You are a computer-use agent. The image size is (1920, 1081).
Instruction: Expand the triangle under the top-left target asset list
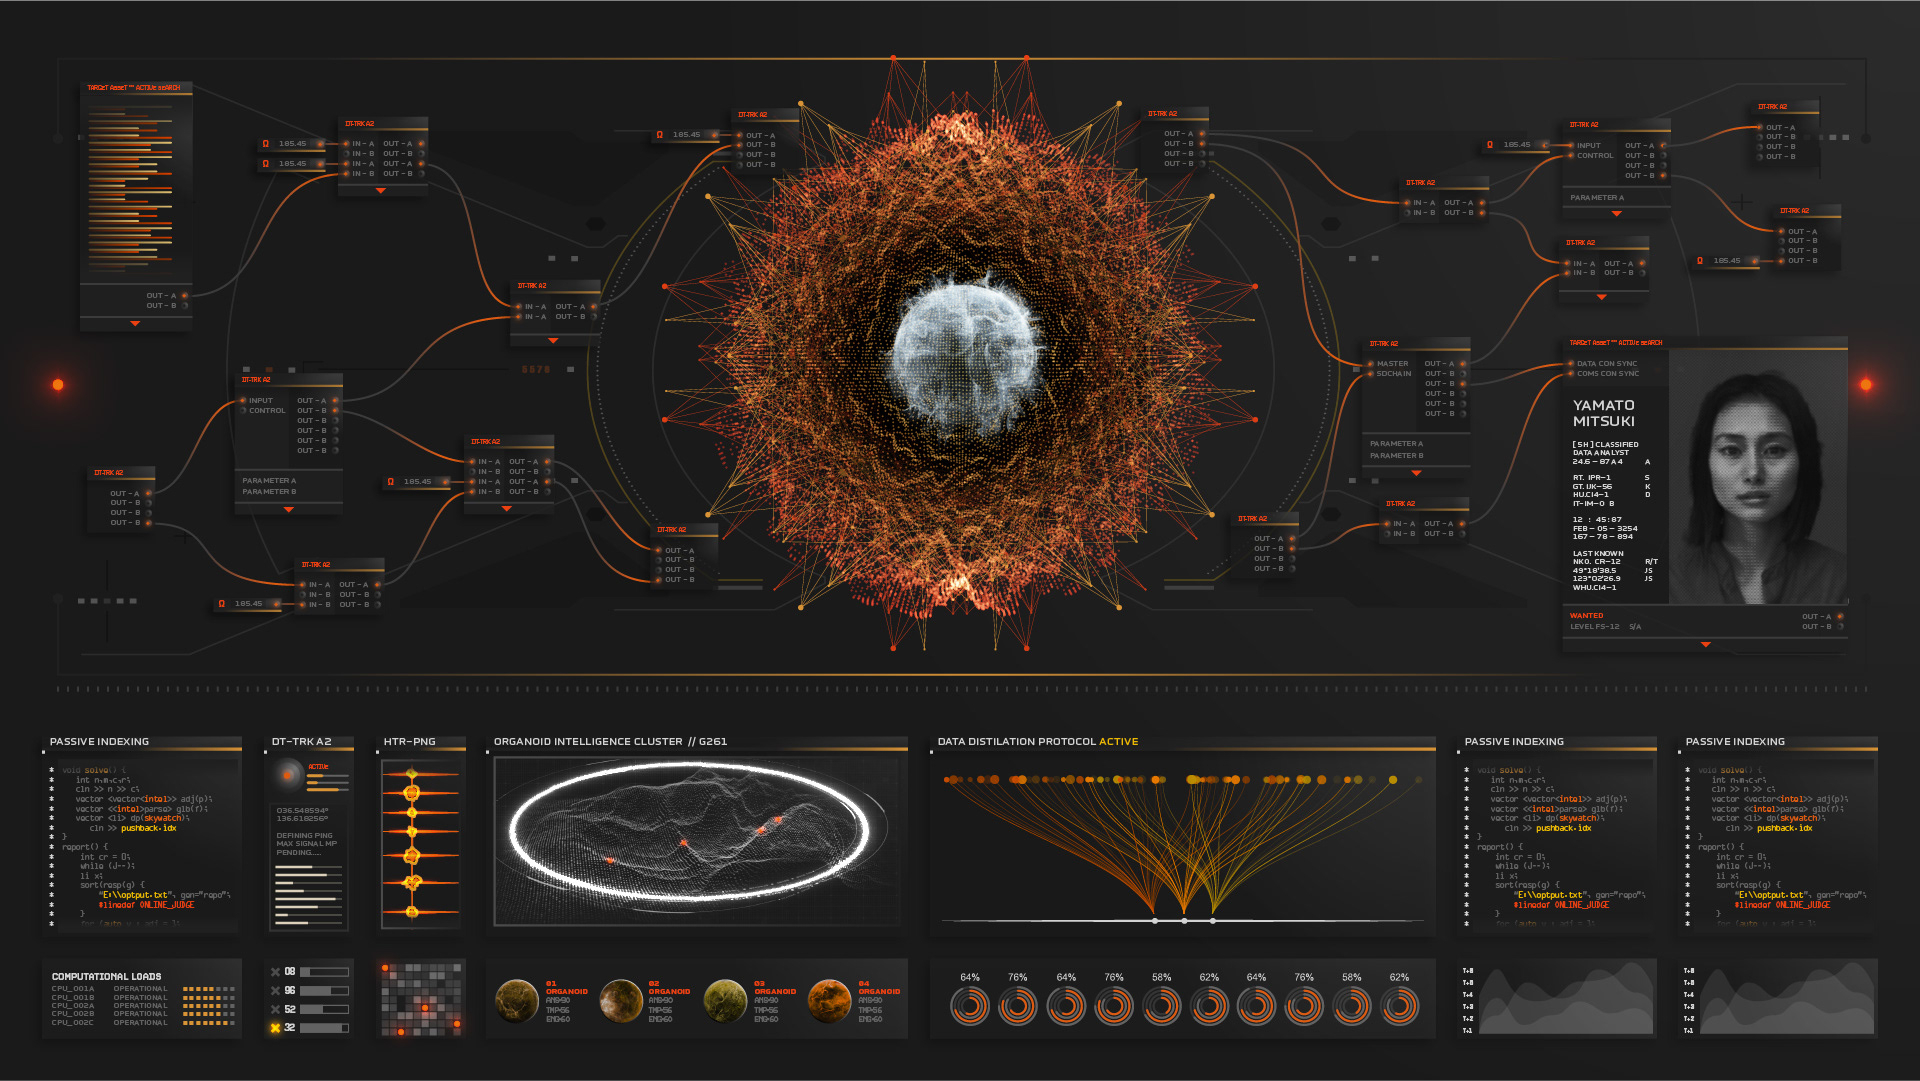click(x=135, y=324)
